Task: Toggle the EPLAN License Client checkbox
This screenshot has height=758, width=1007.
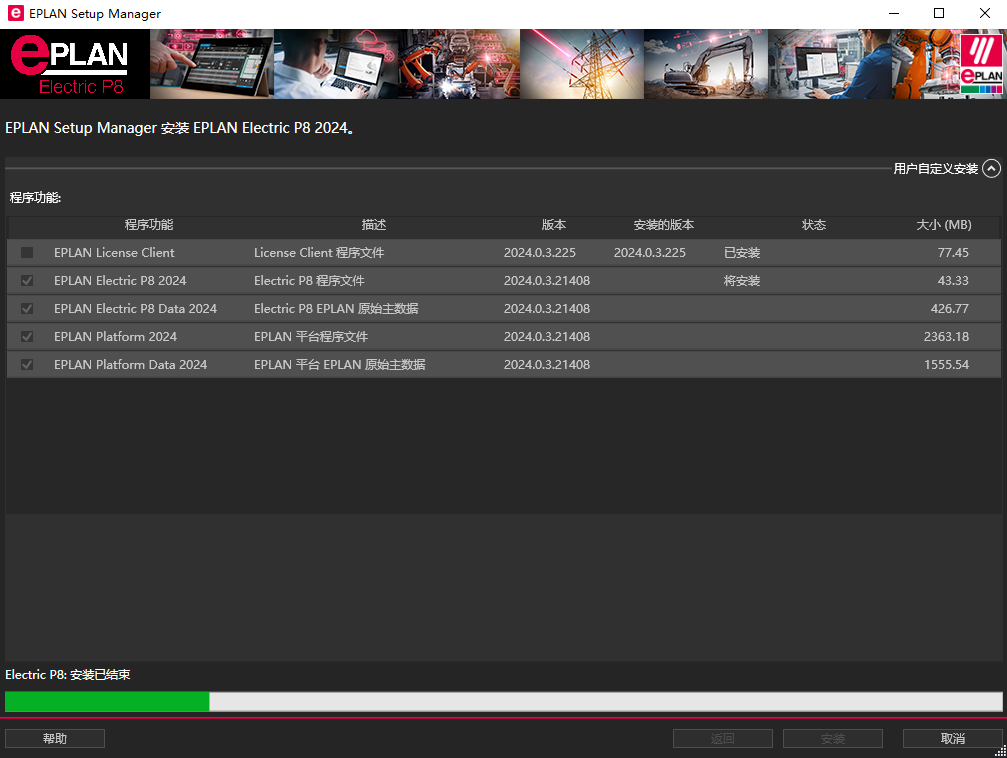Action: click(x=27, y=252)
